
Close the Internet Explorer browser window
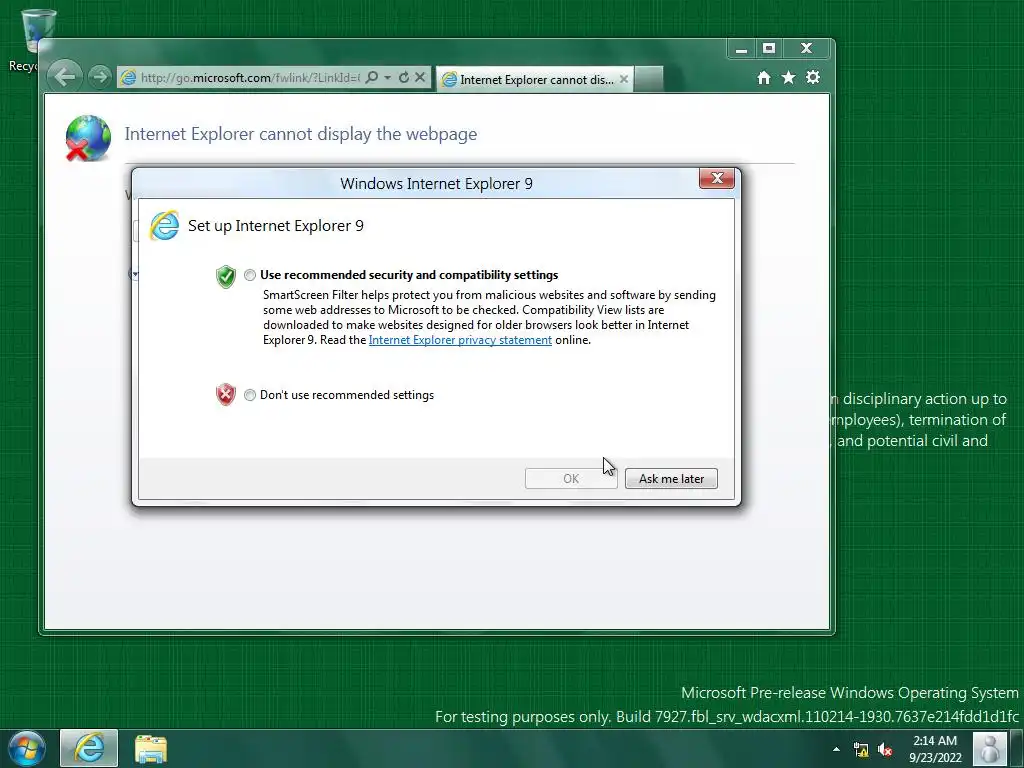click(807, 49)
